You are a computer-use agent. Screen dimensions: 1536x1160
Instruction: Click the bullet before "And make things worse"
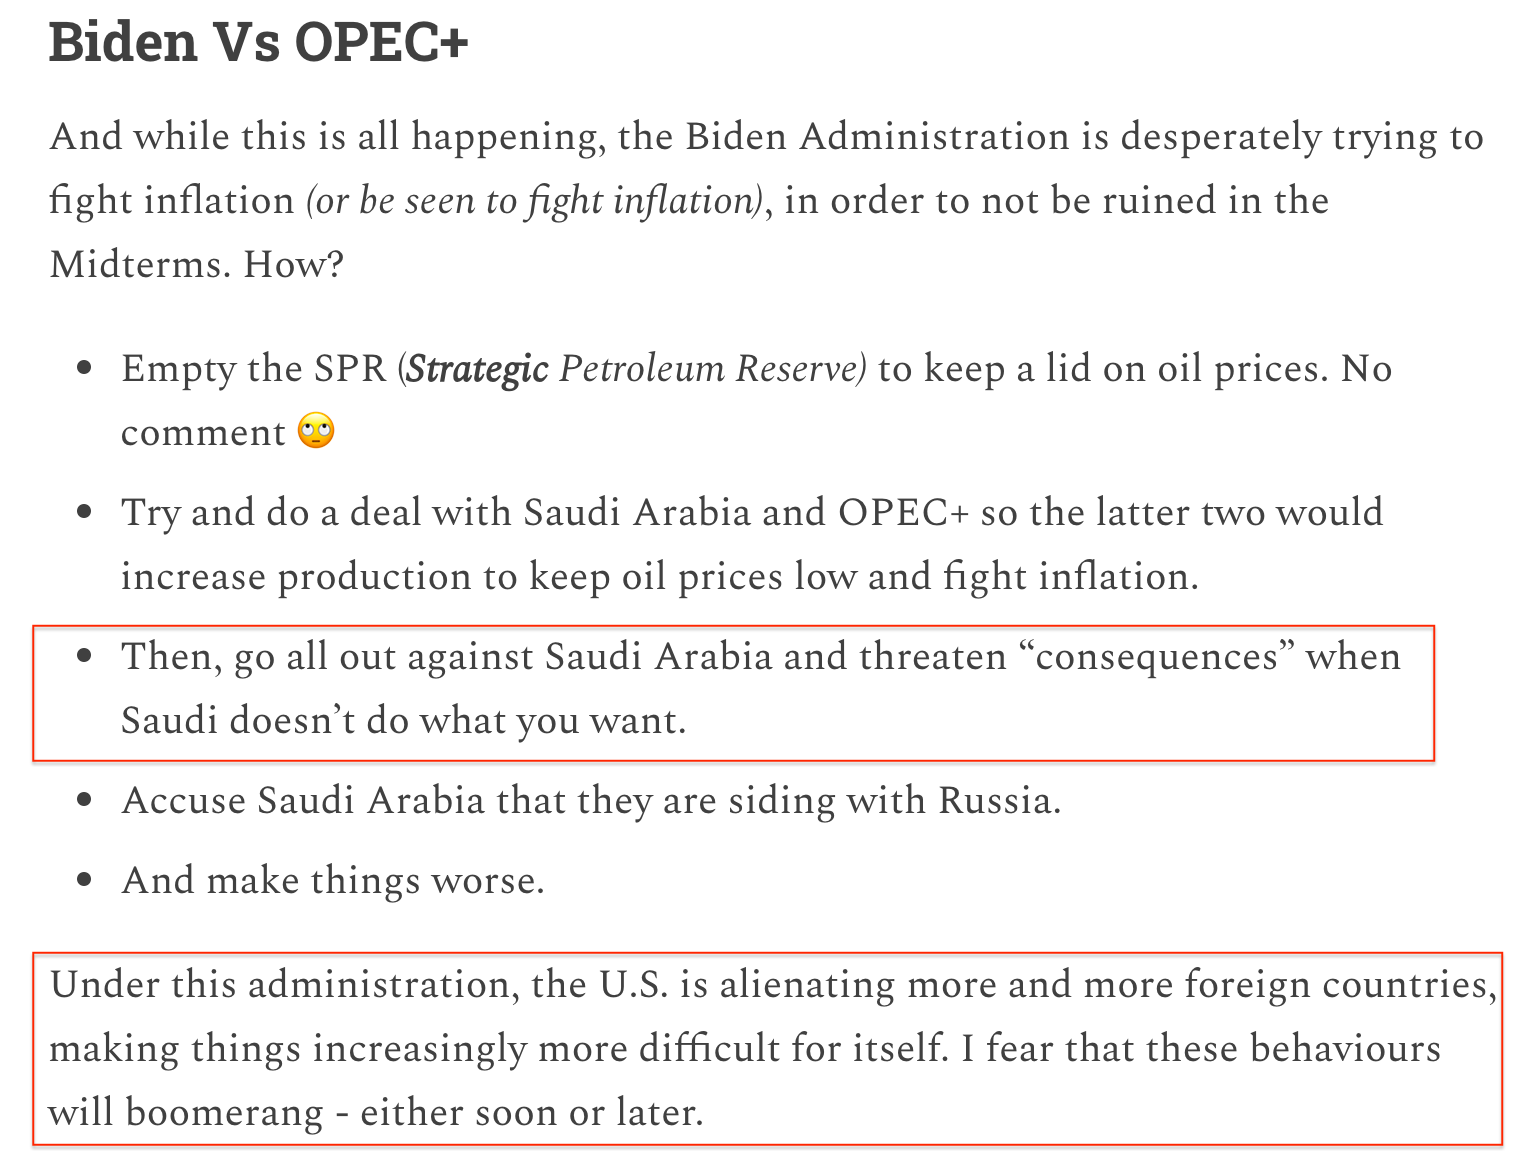click(85, 881)
